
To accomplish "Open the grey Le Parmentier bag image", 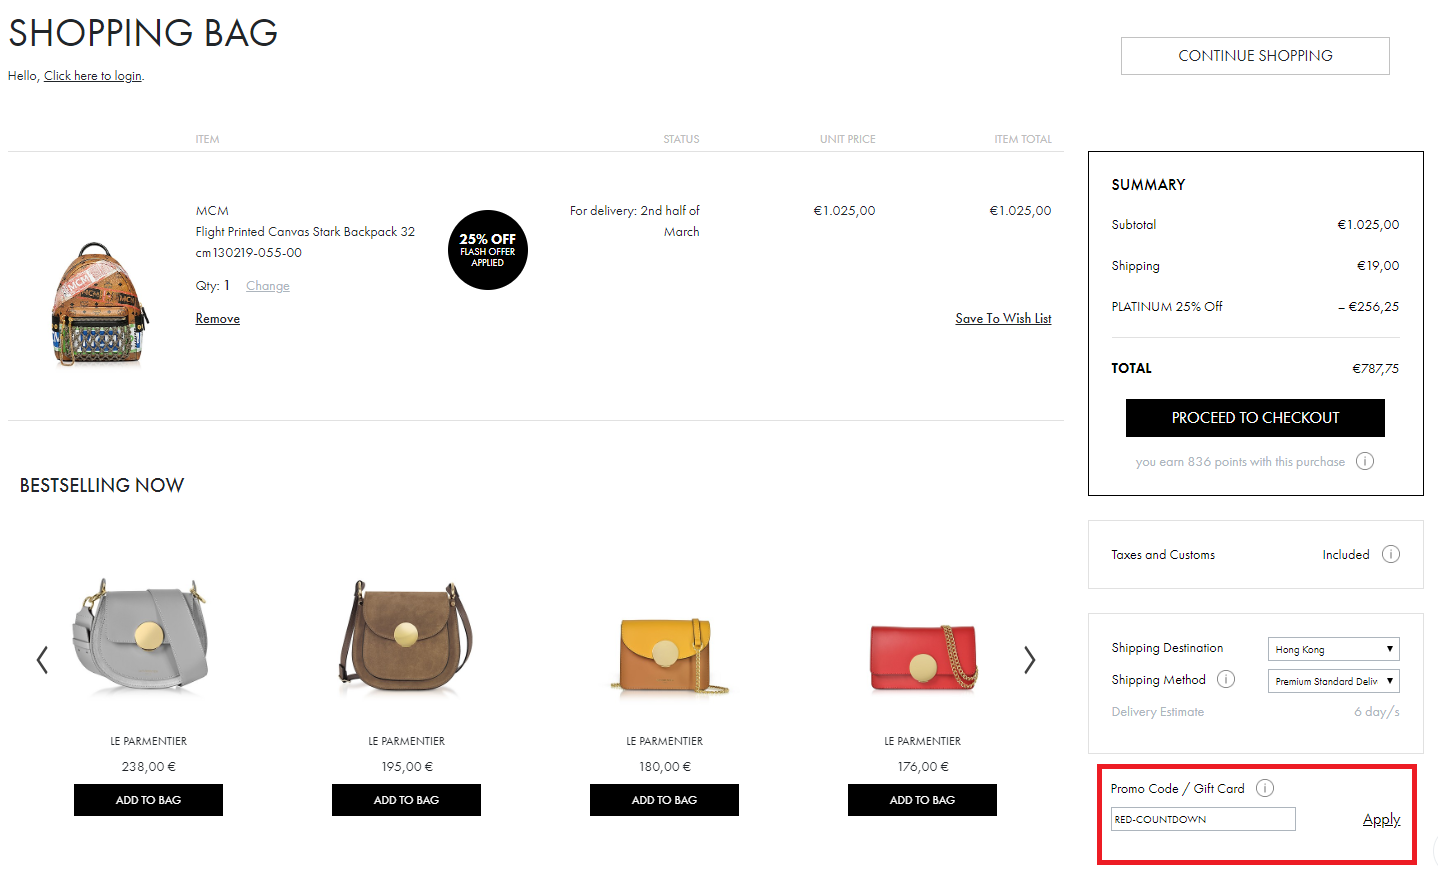I will pos(140,635).
